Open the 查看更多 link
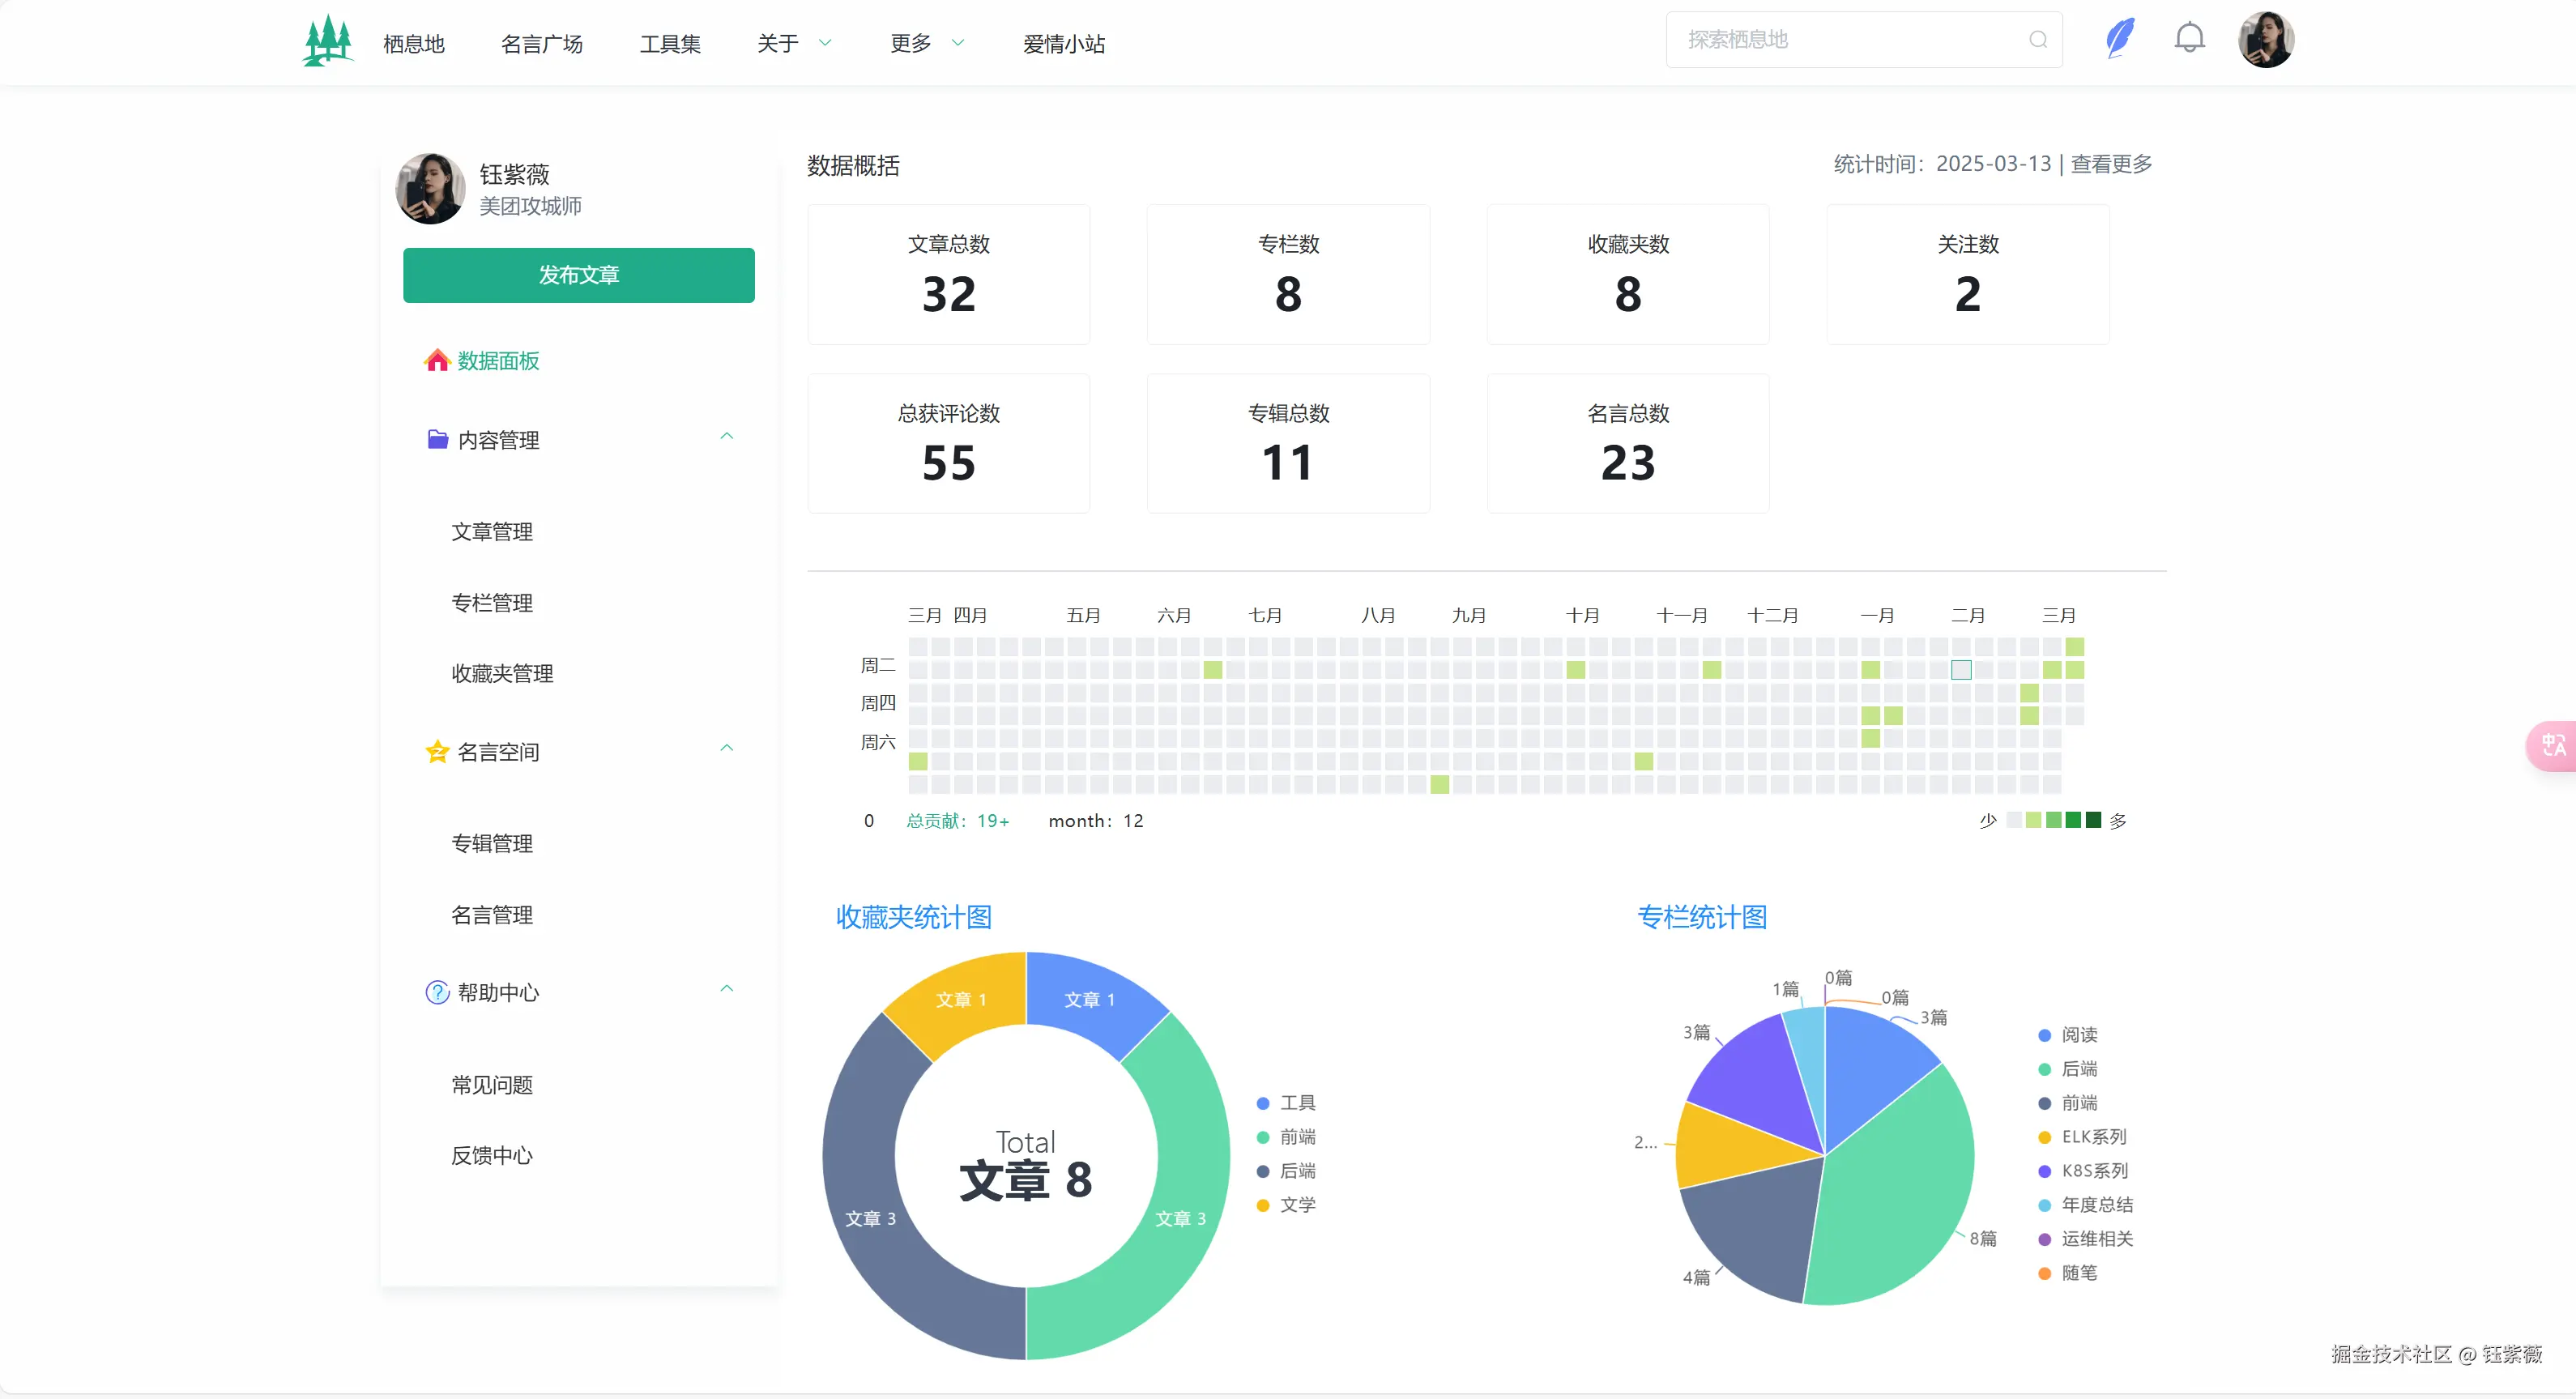Image resolution: width=2576 pixels, height=1399 pixels. tap(2110, 164)
